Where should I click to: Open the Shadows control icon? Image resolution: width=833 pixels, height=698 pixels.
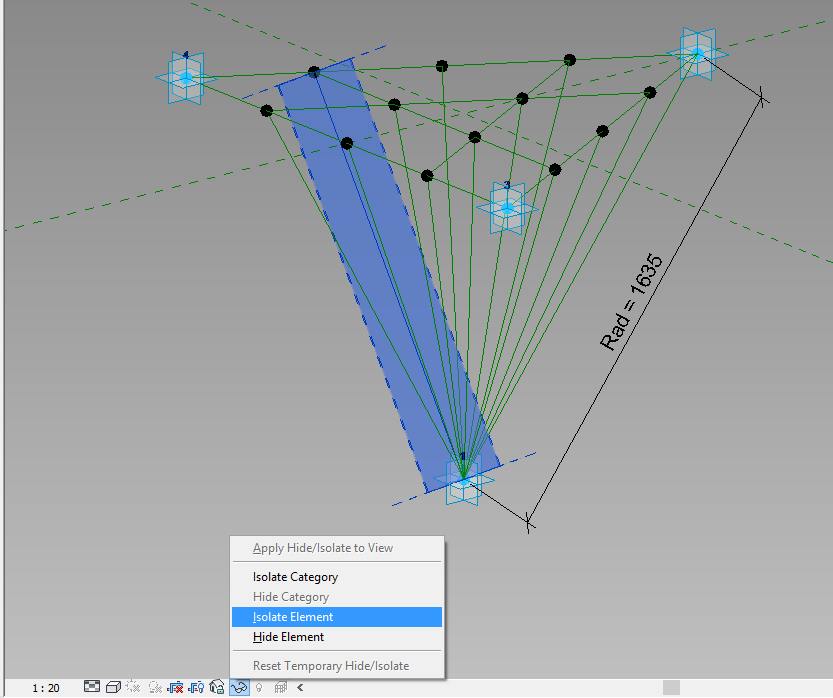pos(153,687)
